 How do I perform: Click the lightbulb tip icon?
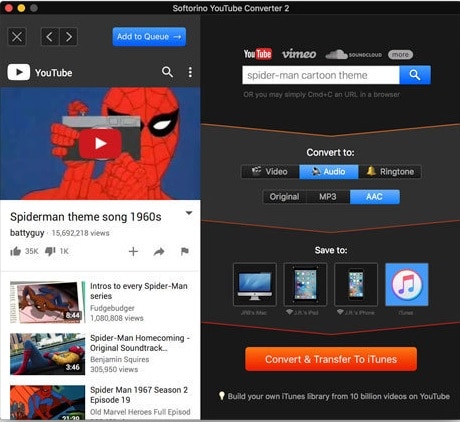pyautogui.click(x=222, y=396)
